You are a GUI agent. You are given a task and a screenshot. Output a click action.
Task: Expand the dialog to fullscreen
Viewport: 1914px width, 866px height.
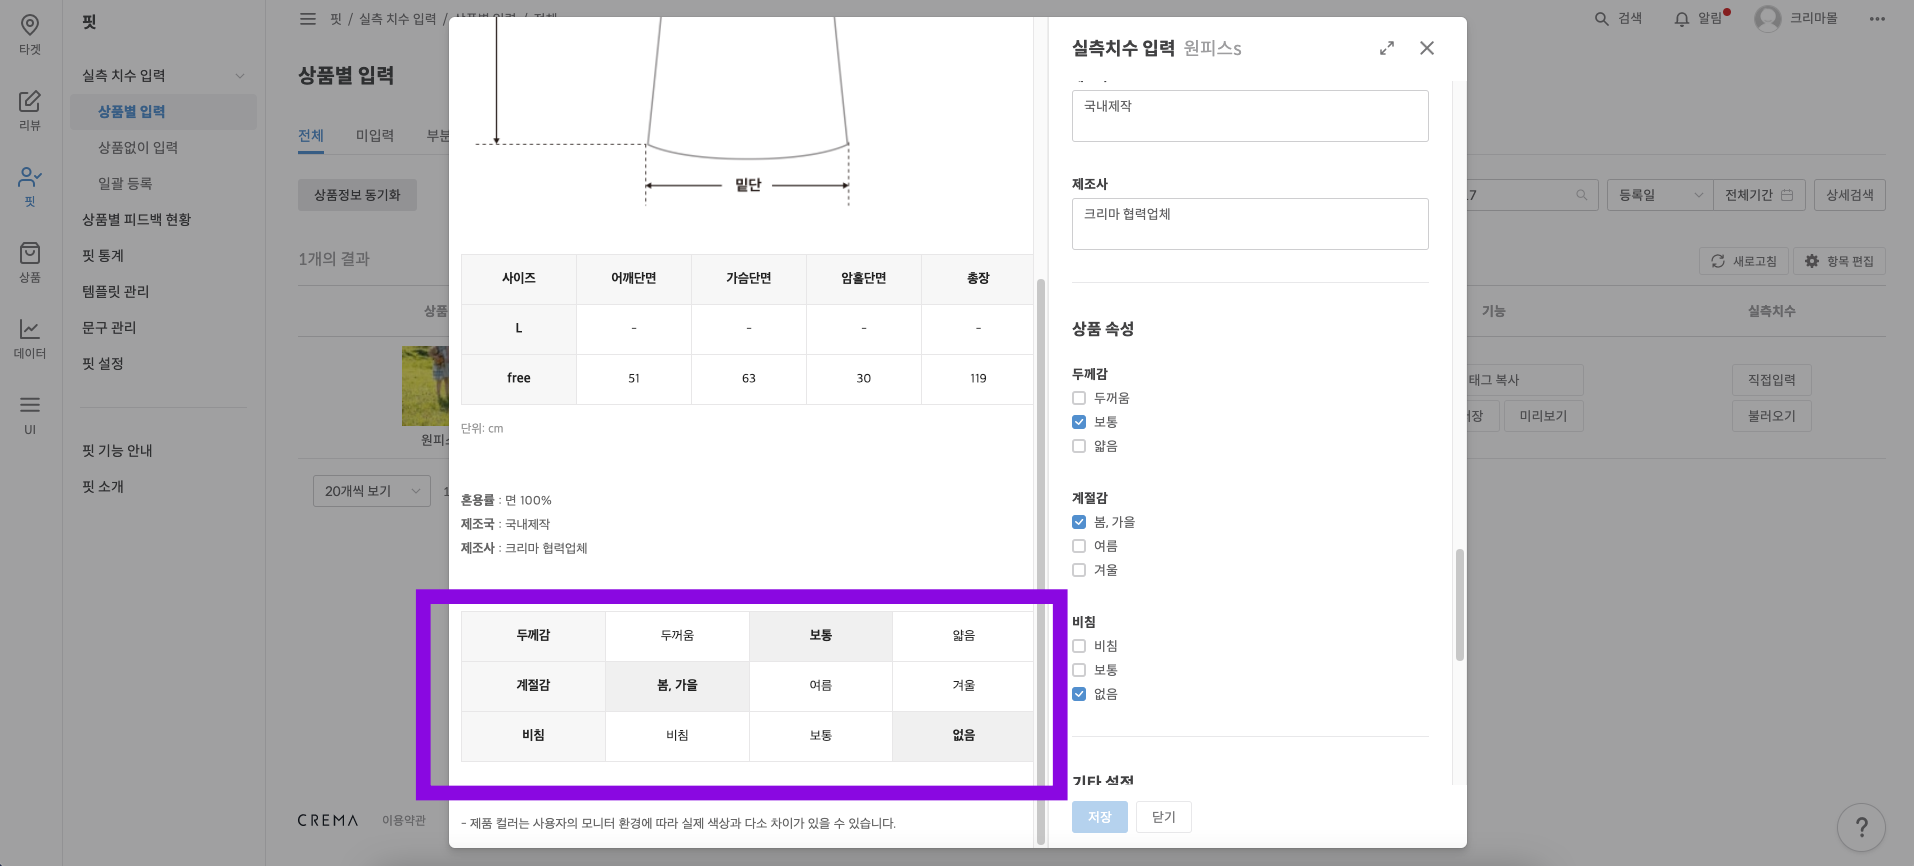(1387, 48)
